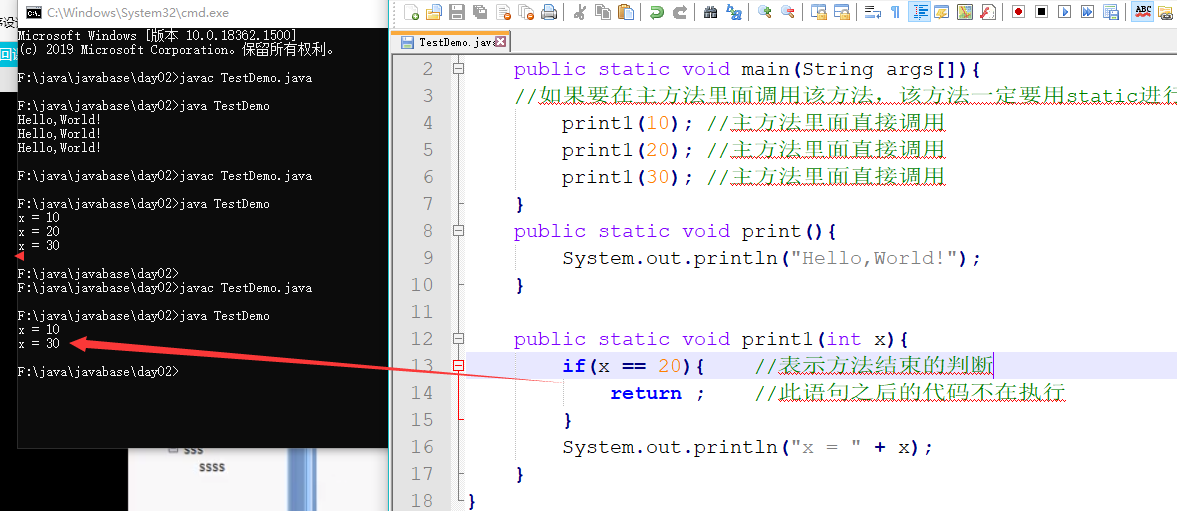Click line number 4 in margin

point(428,123)
